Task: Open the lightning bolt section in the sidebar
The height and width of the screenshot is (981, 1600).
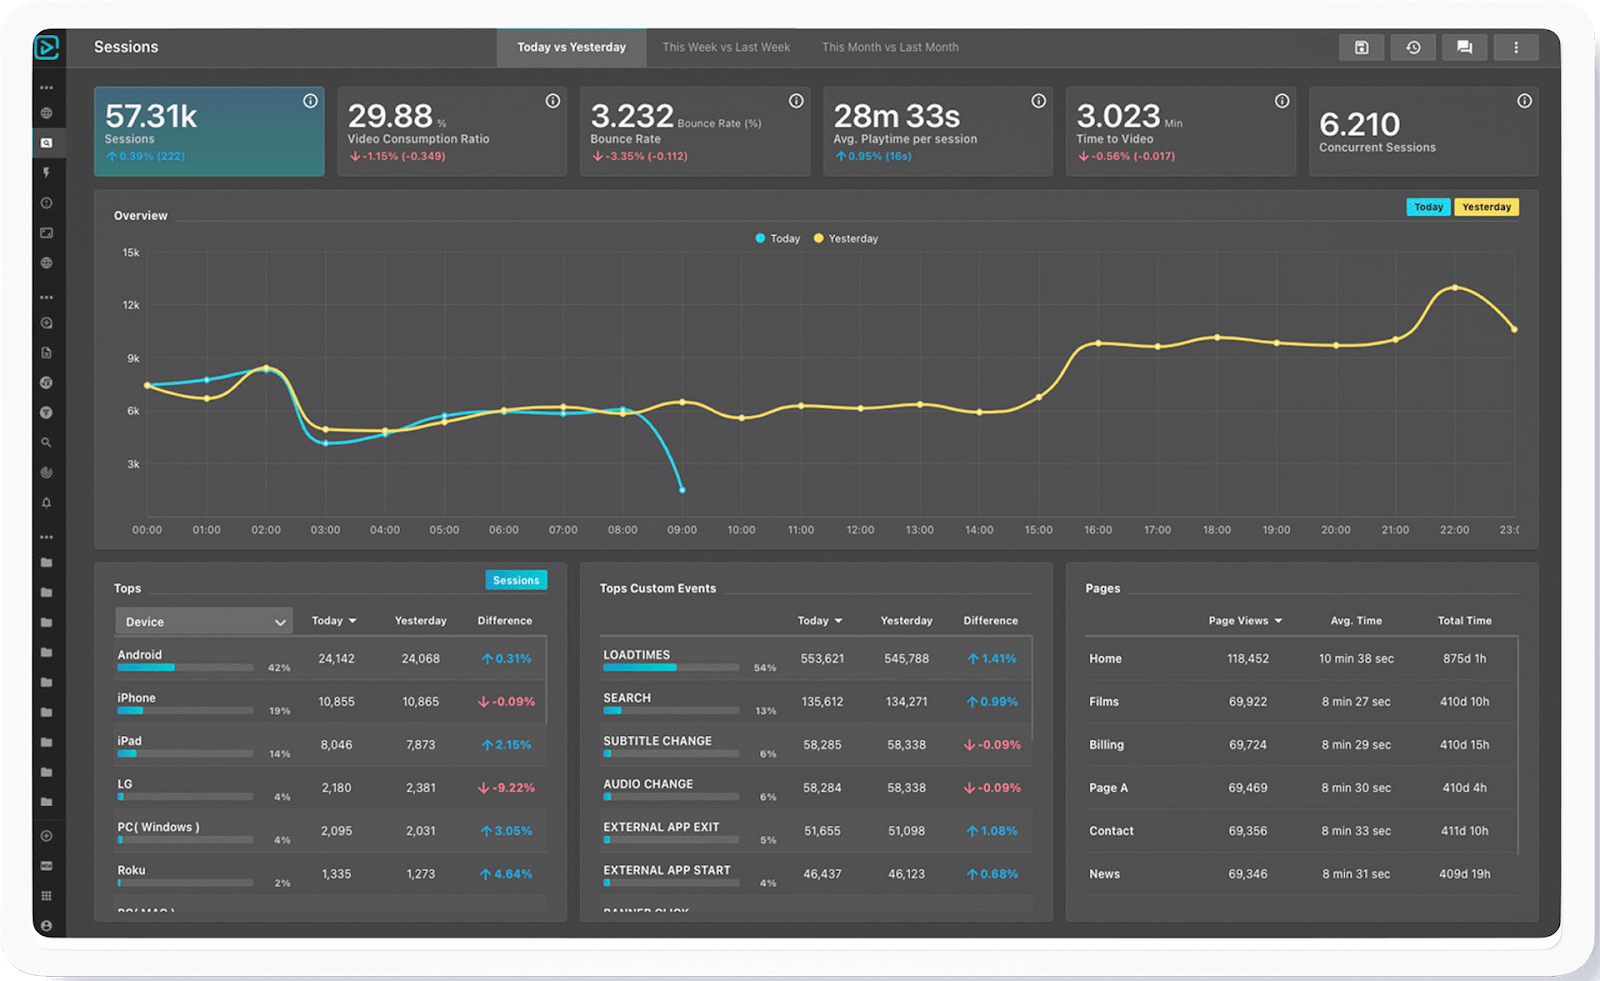Action: point(46,172)
